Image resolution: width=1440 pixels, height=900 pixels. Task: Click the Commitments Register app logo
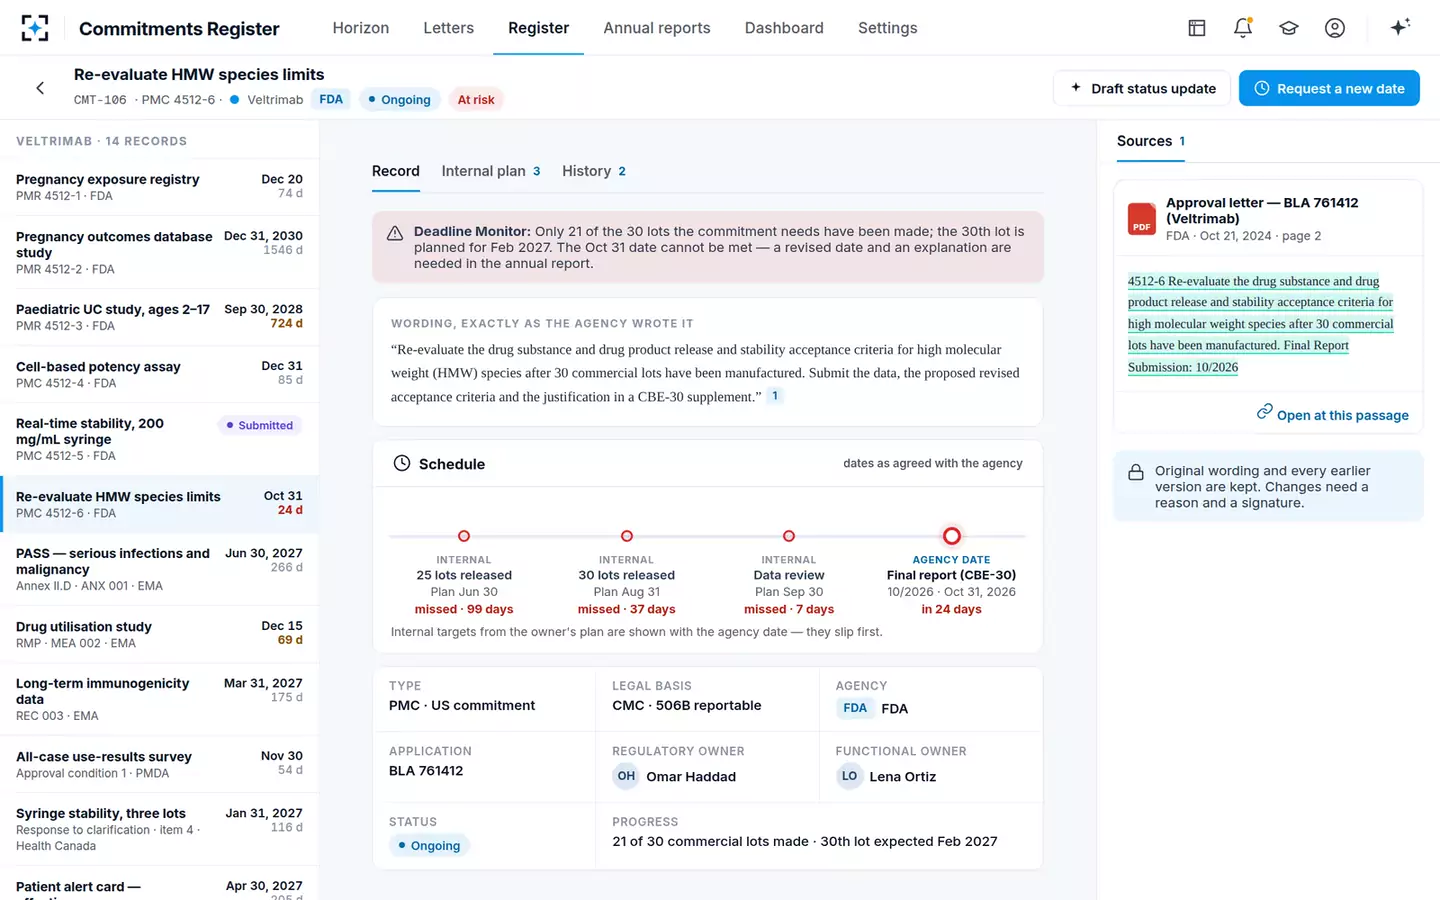pos(35,28)
